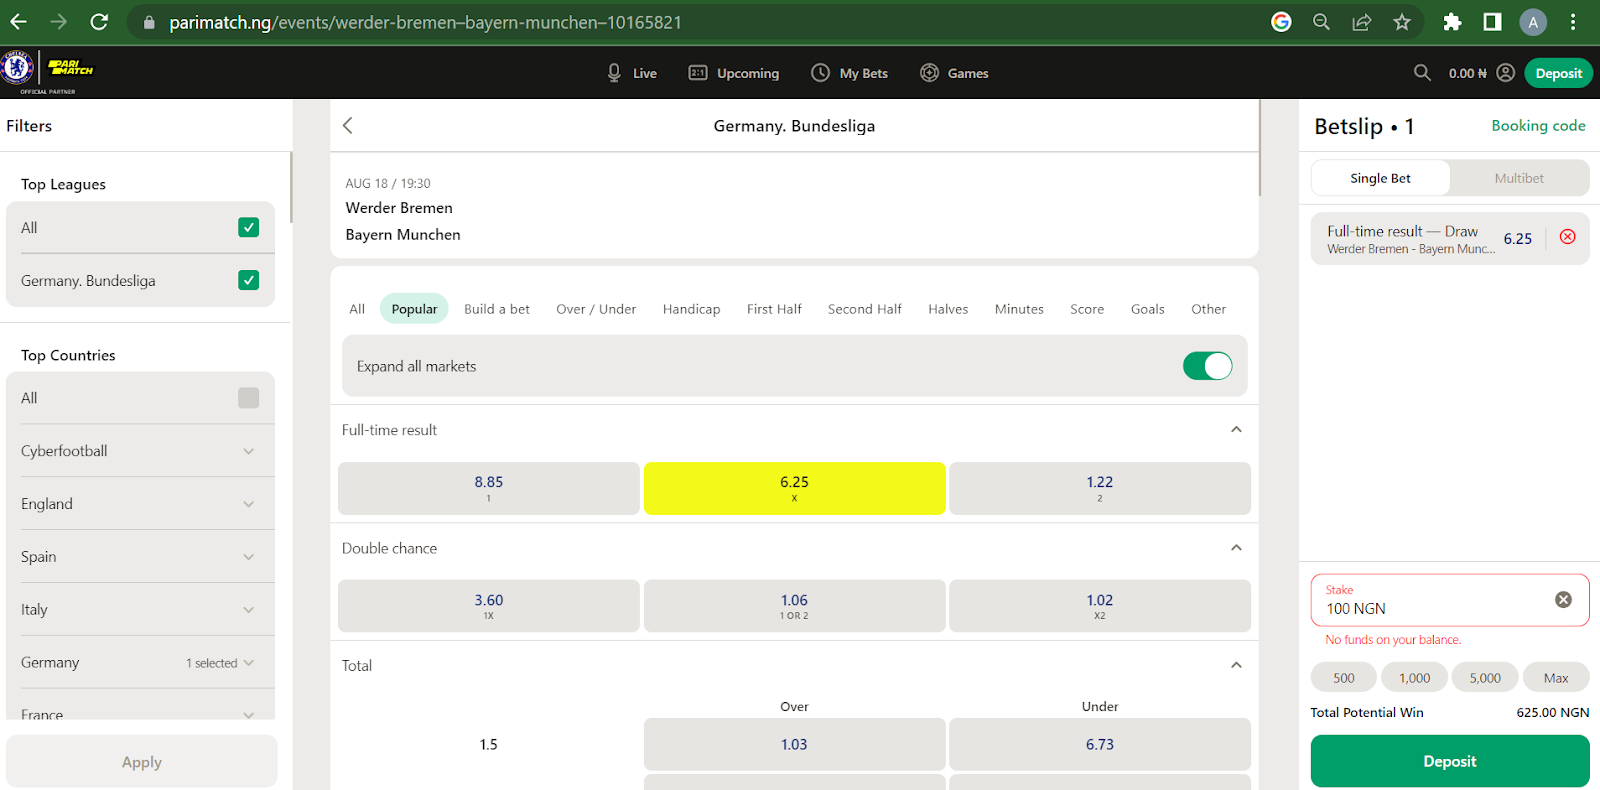
Task: Select the First Half tab
Action: pyautogui.click(x=774, y=309)
